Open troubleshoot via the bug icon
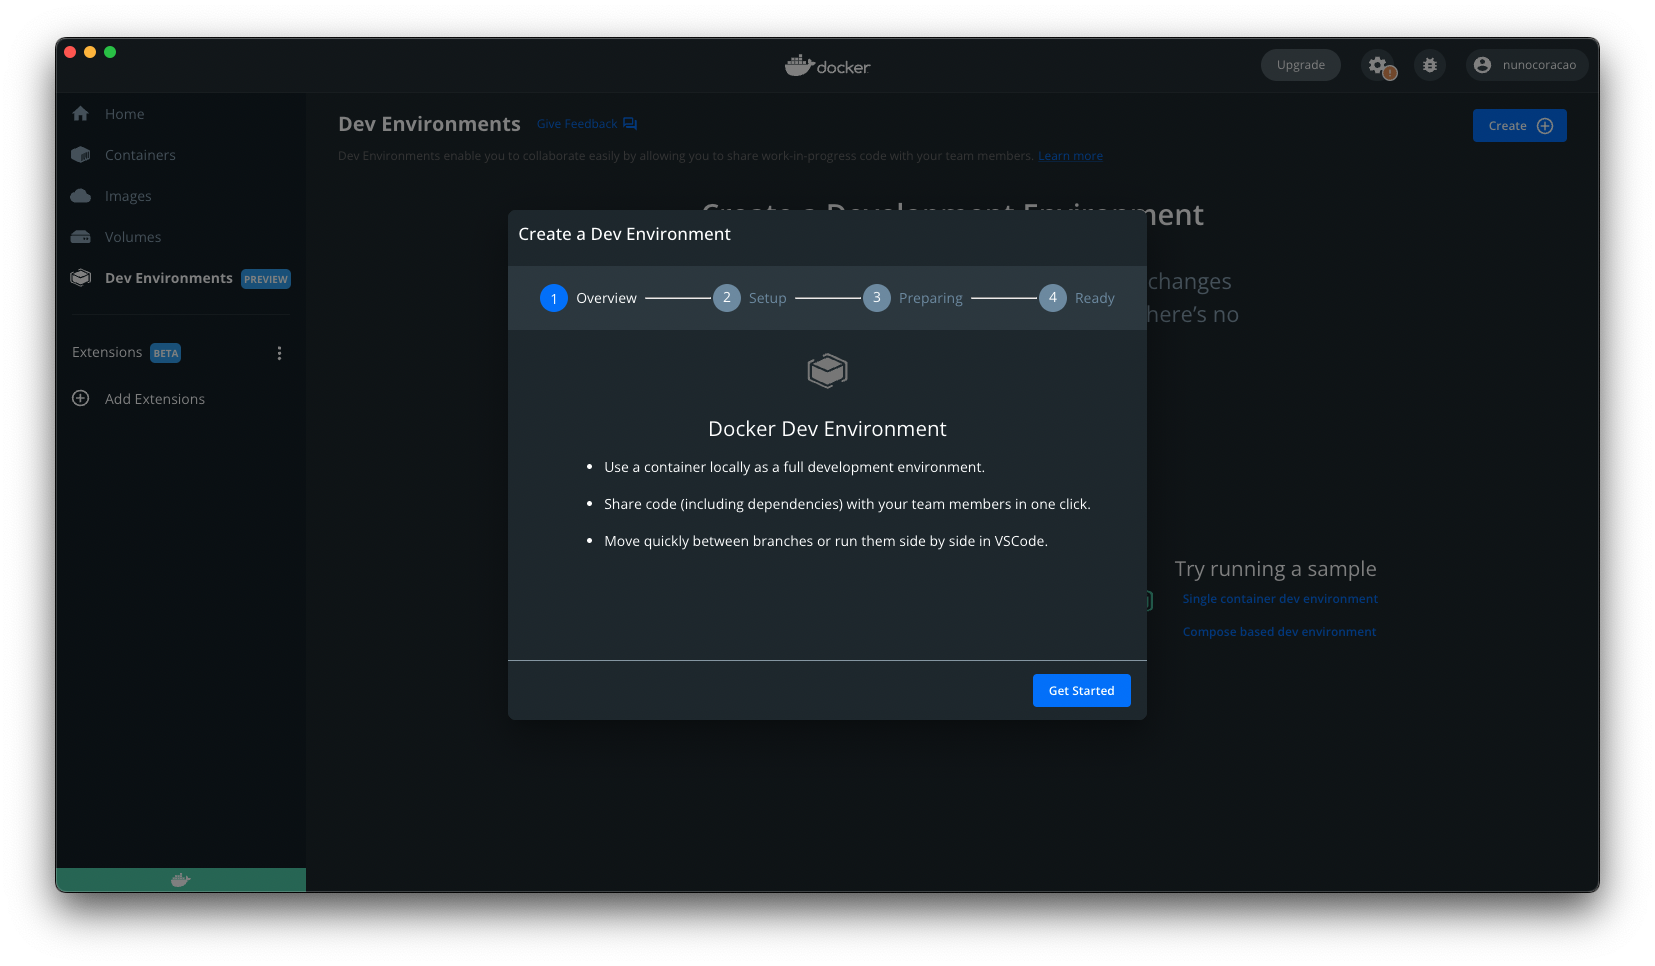Viewport: 1655px width, 966px height. [x=1430, y=65]
